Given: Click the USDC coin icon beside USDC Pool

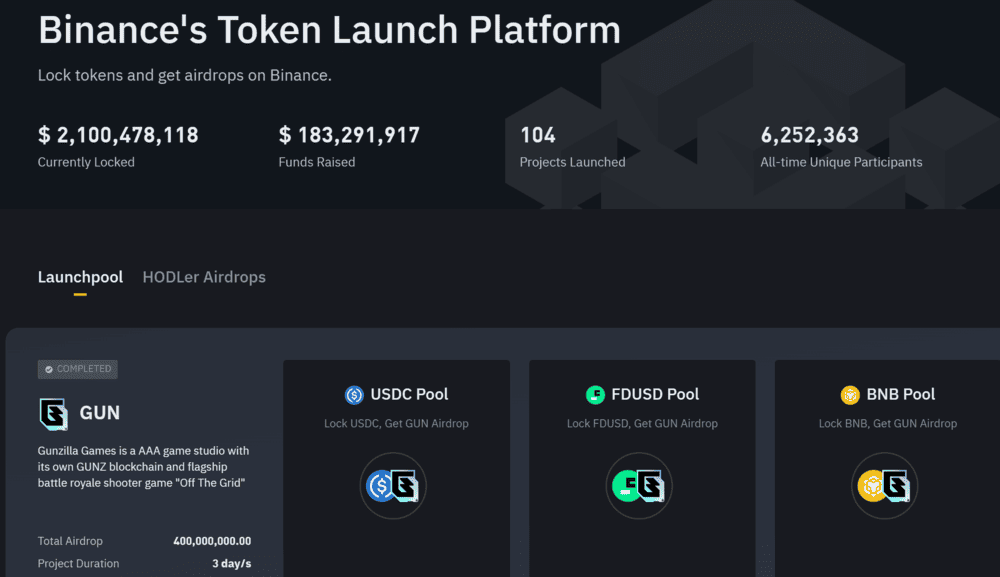Looking at the screenshot, I should (x=354, y=395).
